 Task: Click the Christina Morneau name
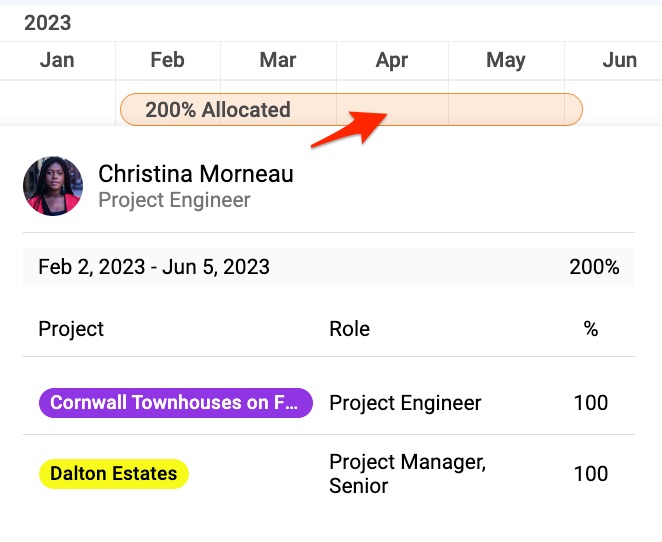(x=196, y=173)
